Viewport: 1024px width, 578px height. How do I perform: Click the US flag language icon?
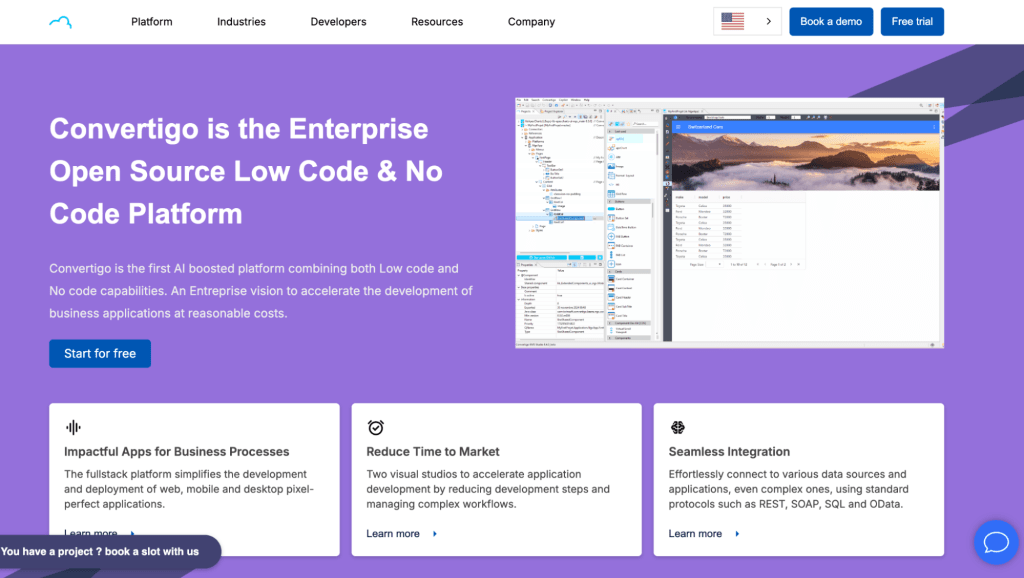click(733, 22)
